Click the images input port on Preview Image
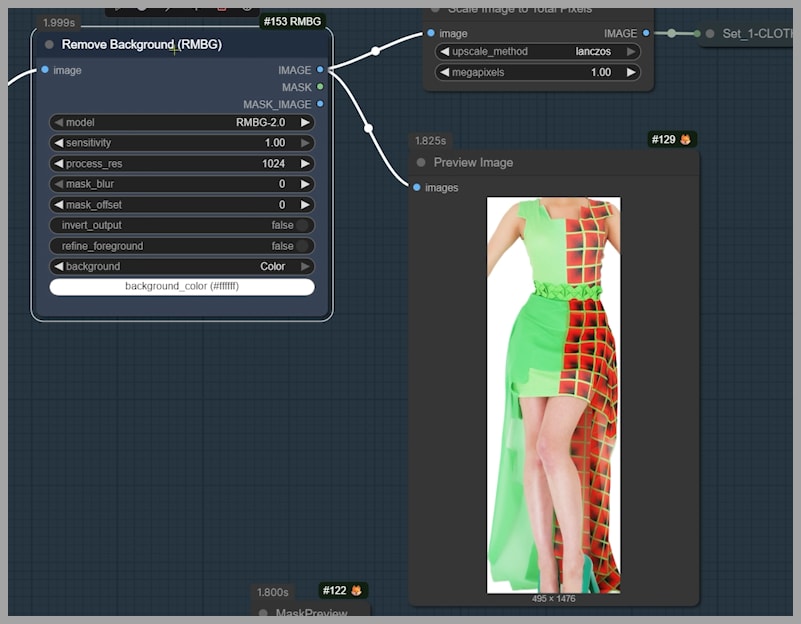The width and height of the screenshot is (801, 624). (x=417, y=187)
